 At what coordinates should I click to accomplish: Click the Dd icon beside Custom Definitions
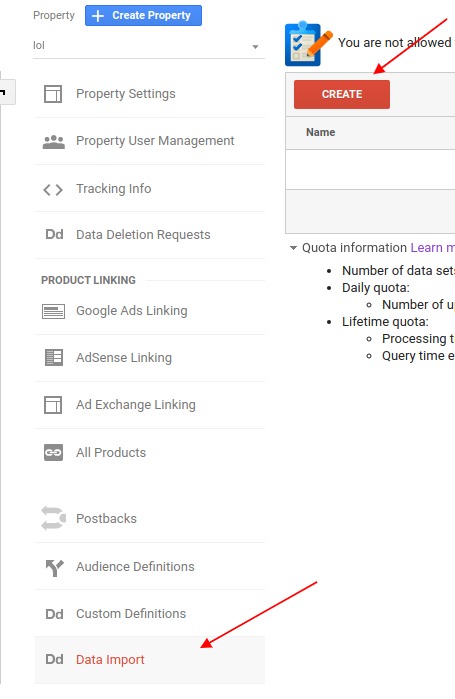coord(54,614)
